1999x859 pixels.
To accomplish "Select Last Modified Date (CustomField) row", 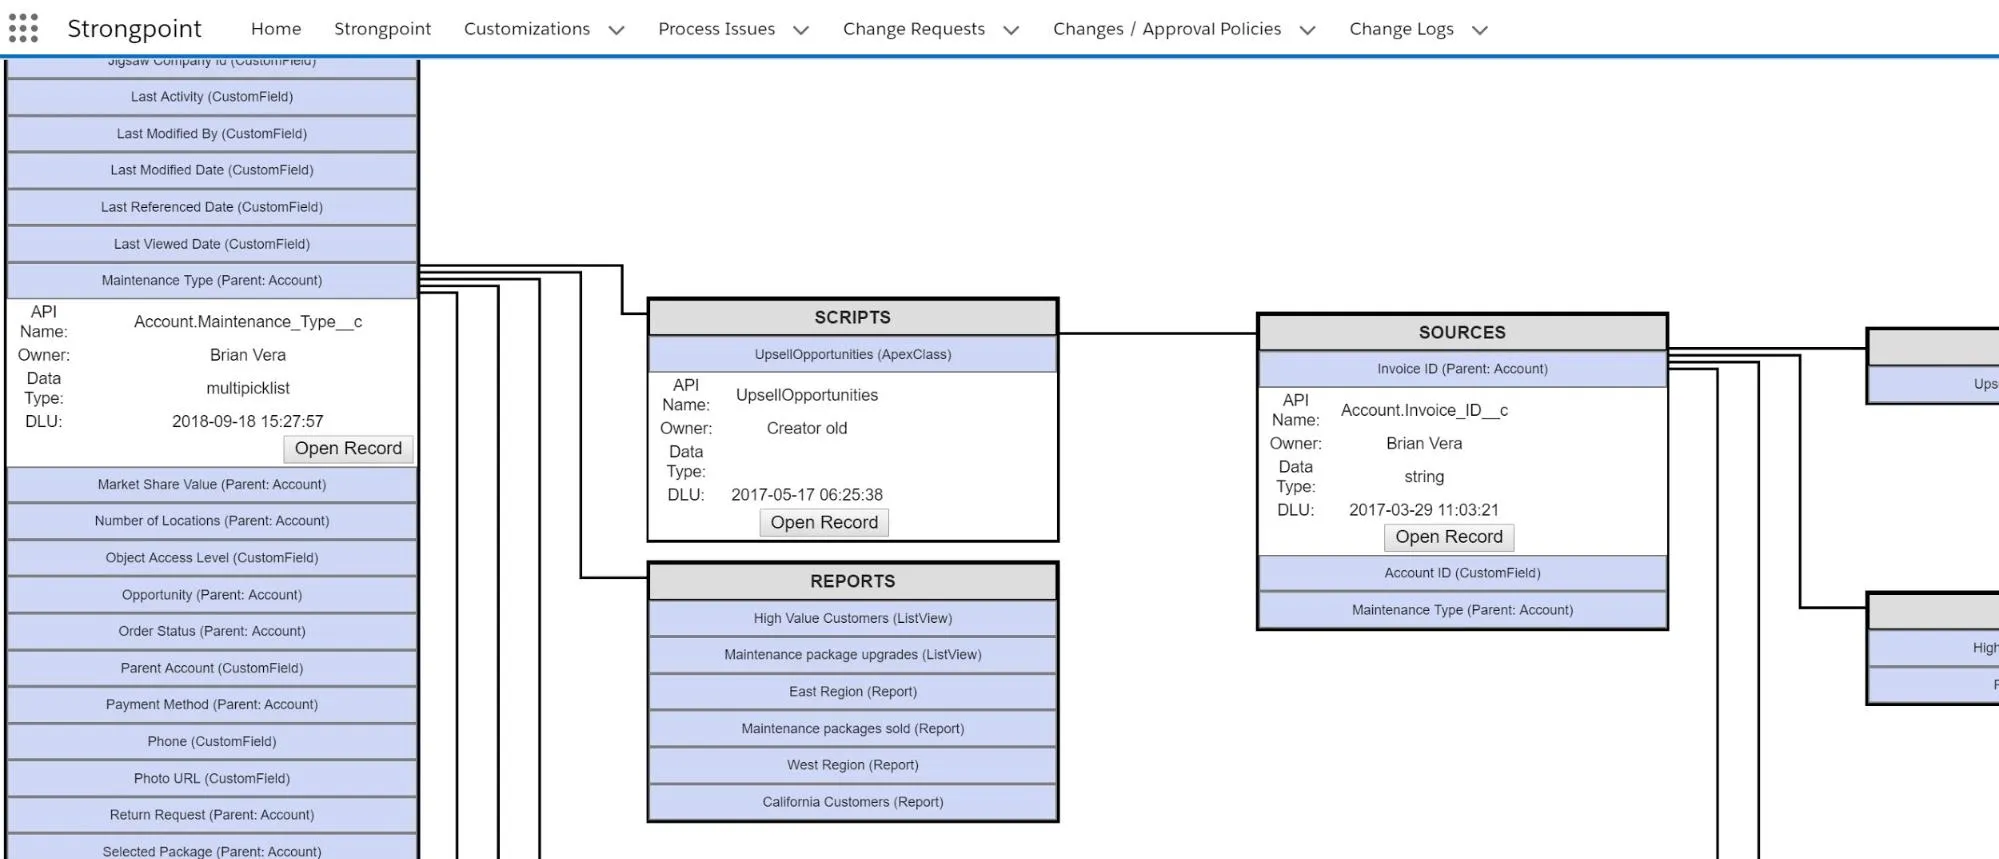I will pos(212,170).
